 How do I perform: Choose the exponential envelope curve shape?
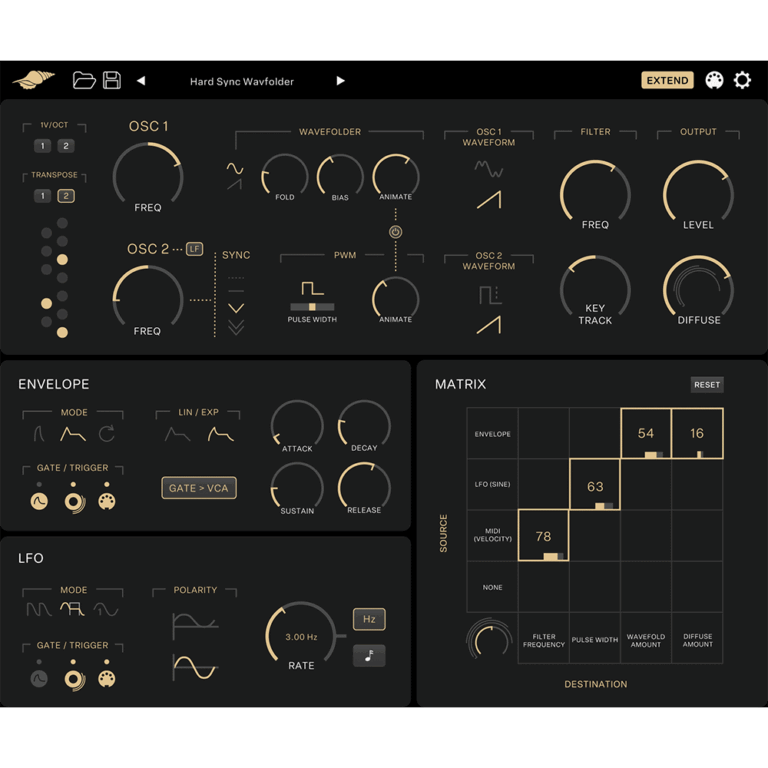(220, 434)
